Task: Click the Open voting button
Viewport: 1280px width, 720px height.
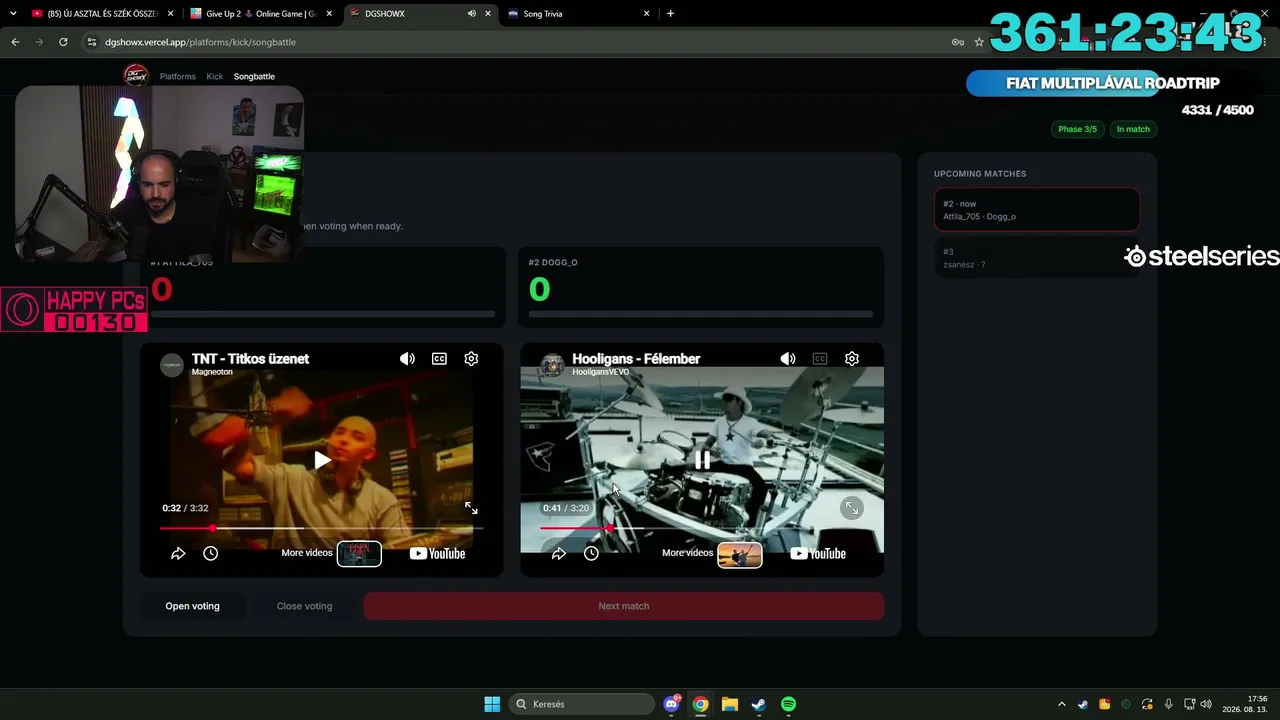Action: 192,606
